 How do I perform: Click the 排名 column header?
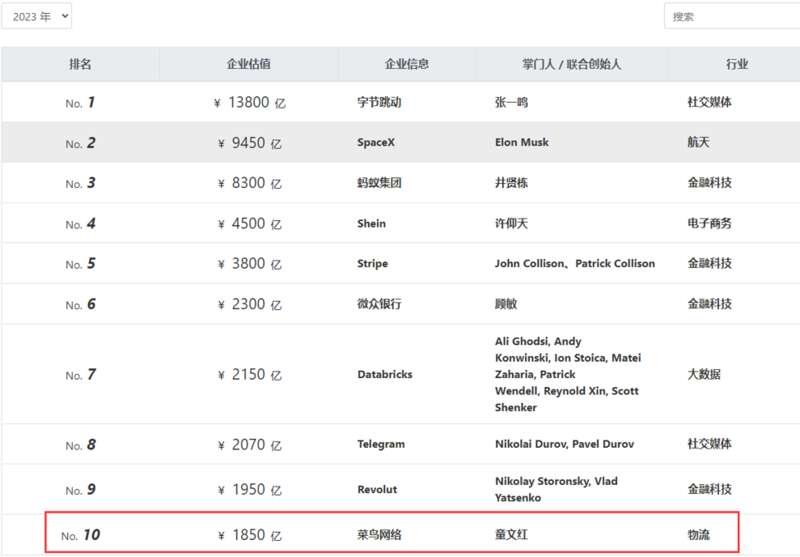click(x=80, y=64)
